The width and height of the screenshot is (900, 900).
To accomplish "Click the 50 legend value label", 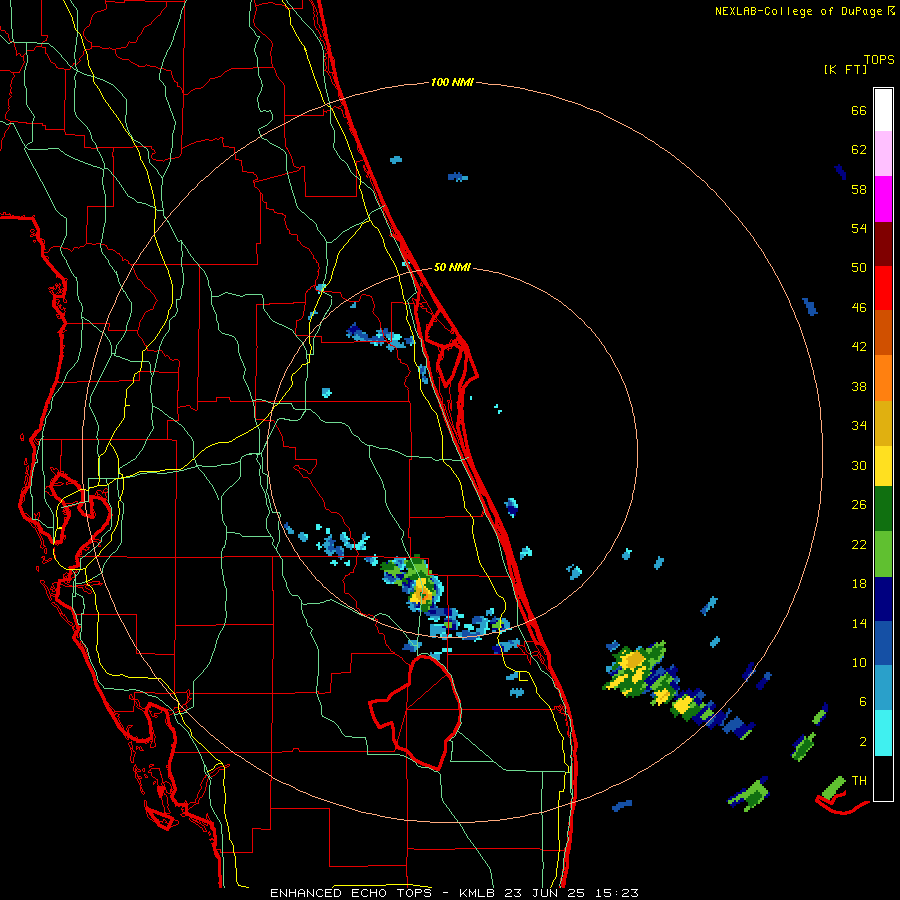I will pyautogui.click(x=859, y=267).
